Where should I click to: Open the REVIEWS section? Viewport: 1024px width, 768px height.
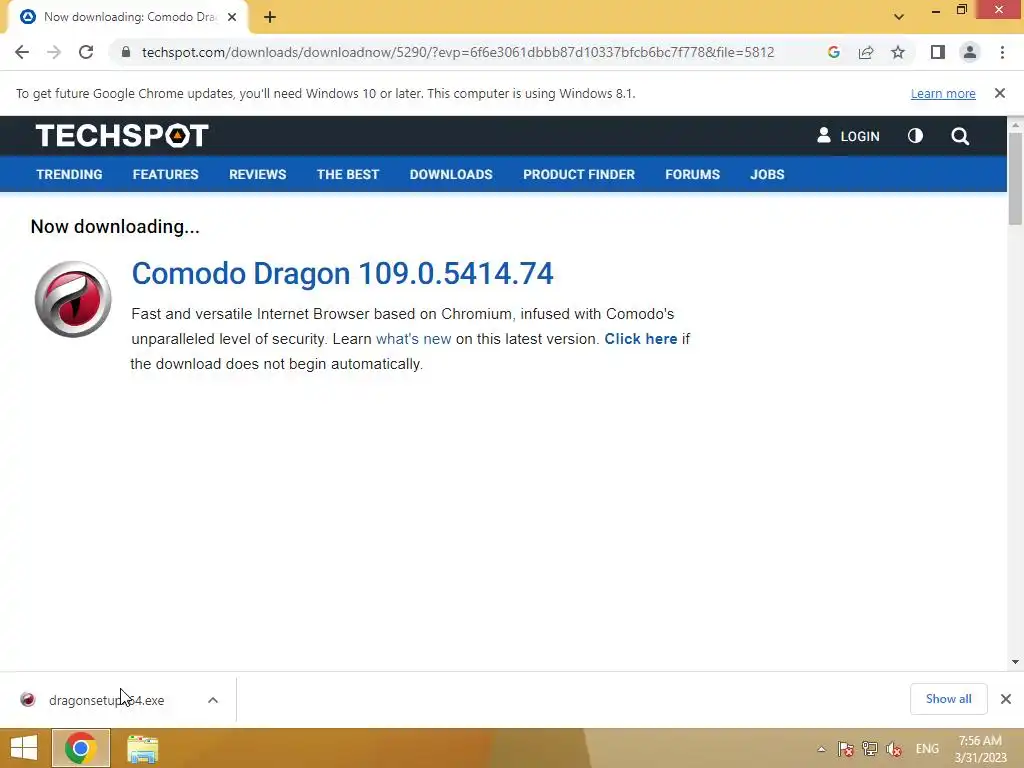257,174
